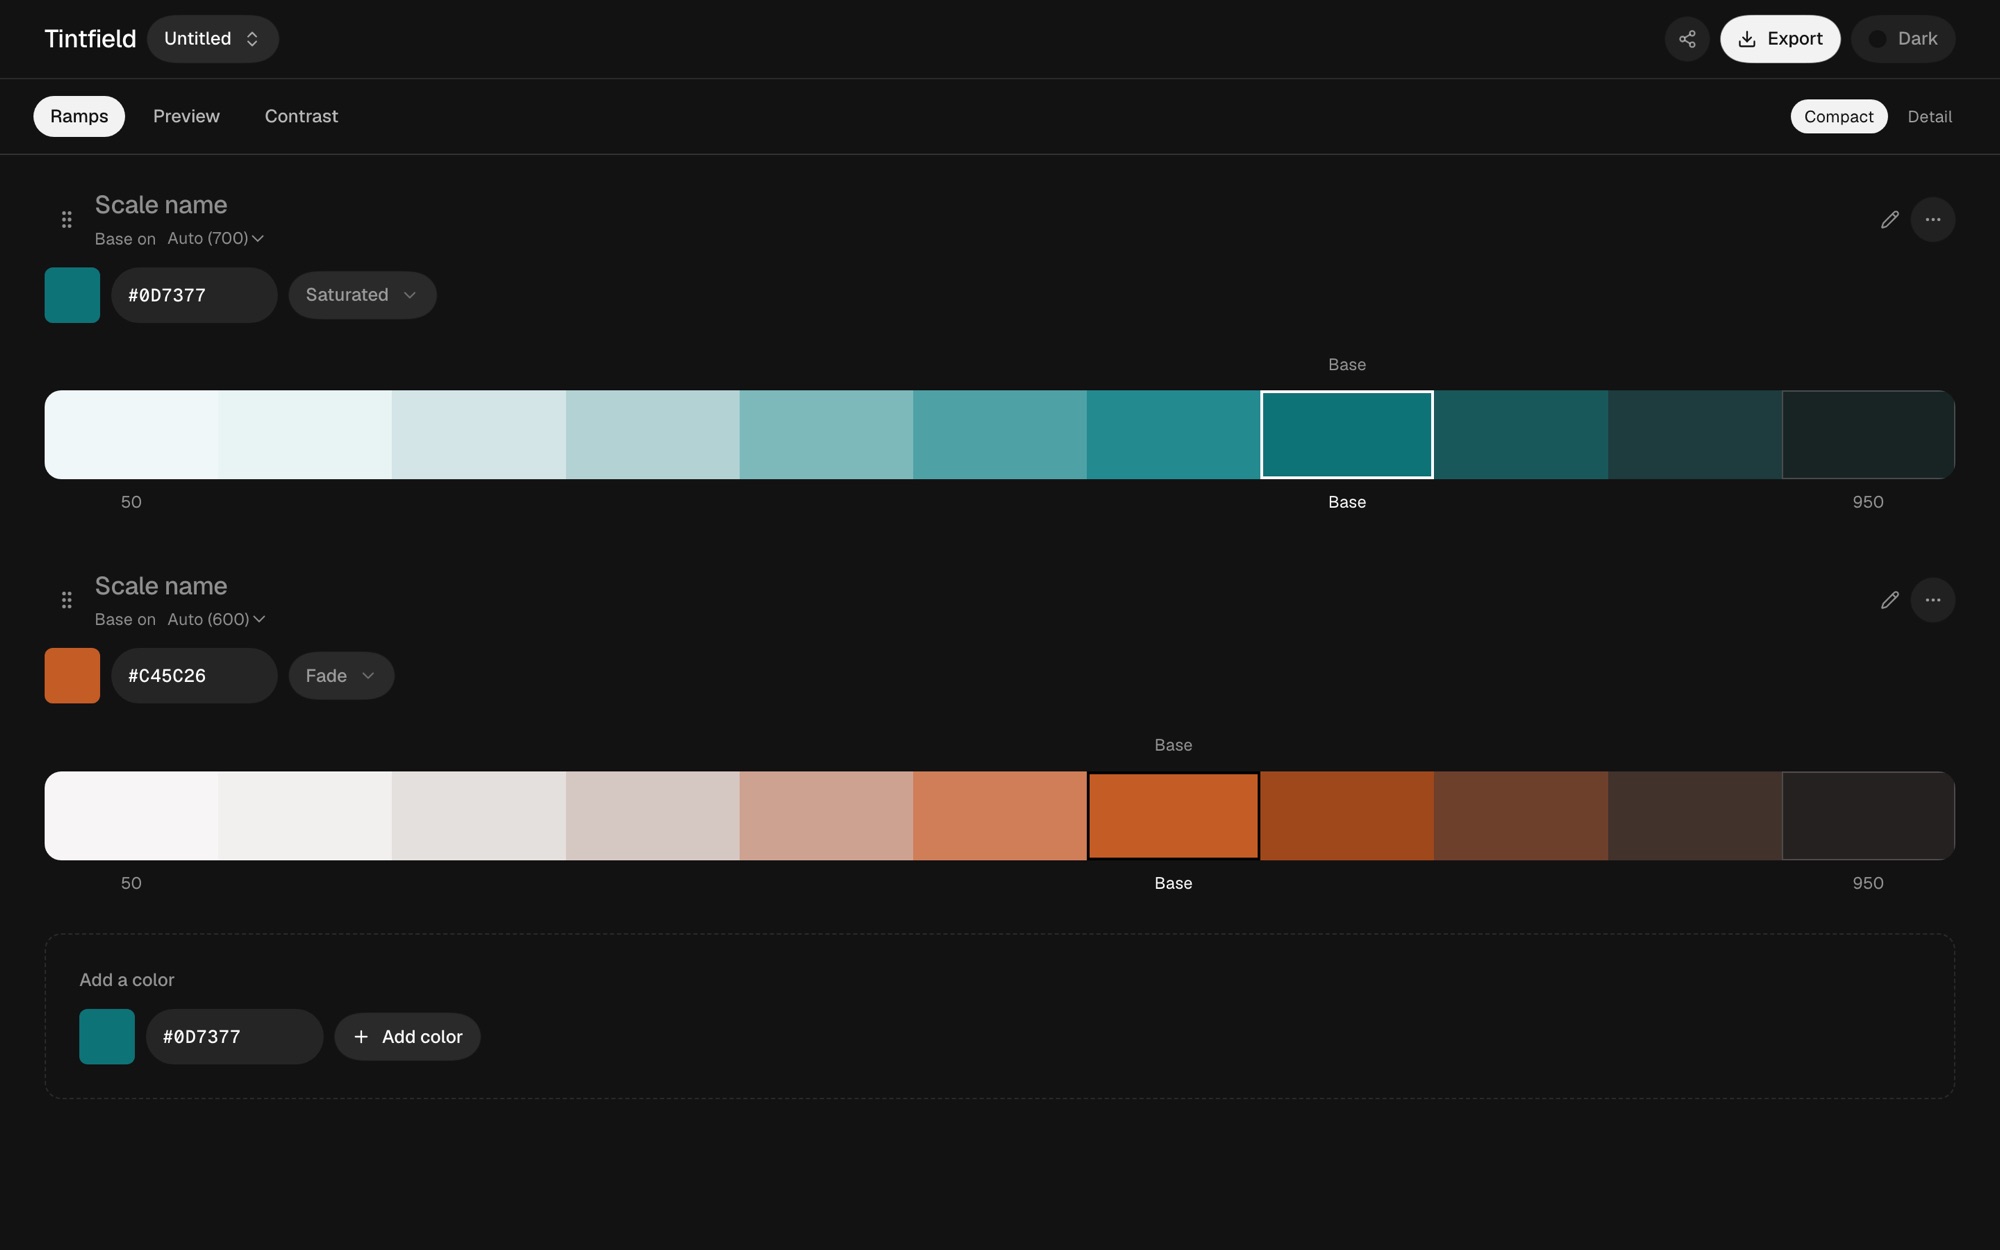Select the orange #C45C26 color swatch
2000x1250 pixels.
(x=72, y=676)
